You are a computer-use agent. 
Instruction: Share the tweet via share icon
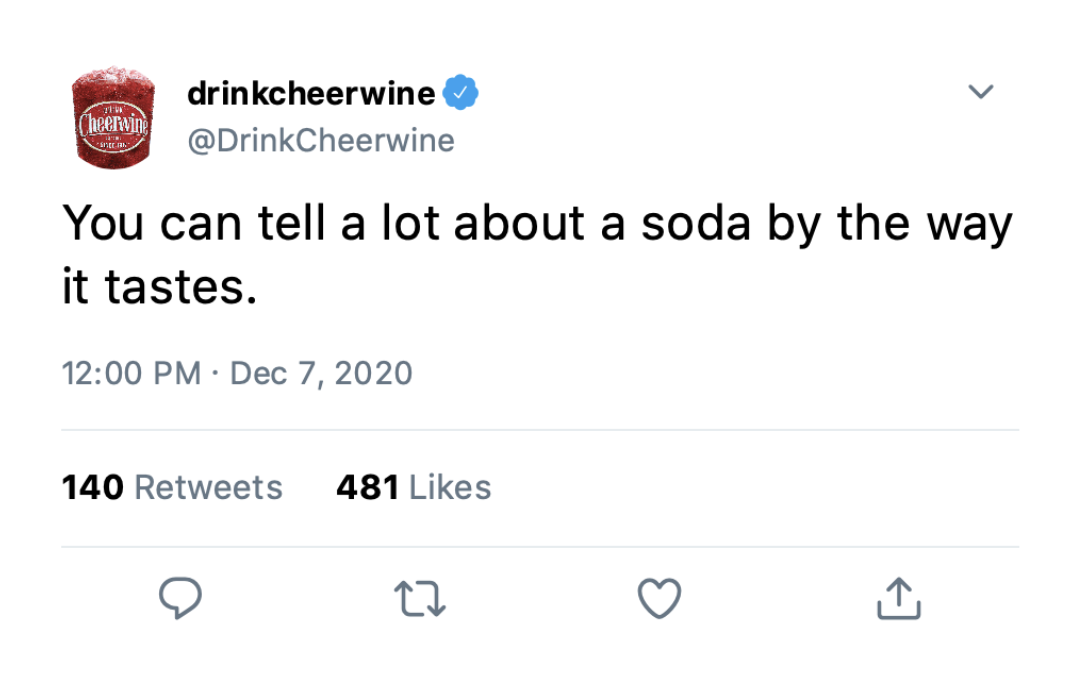(x=897, y=598)
